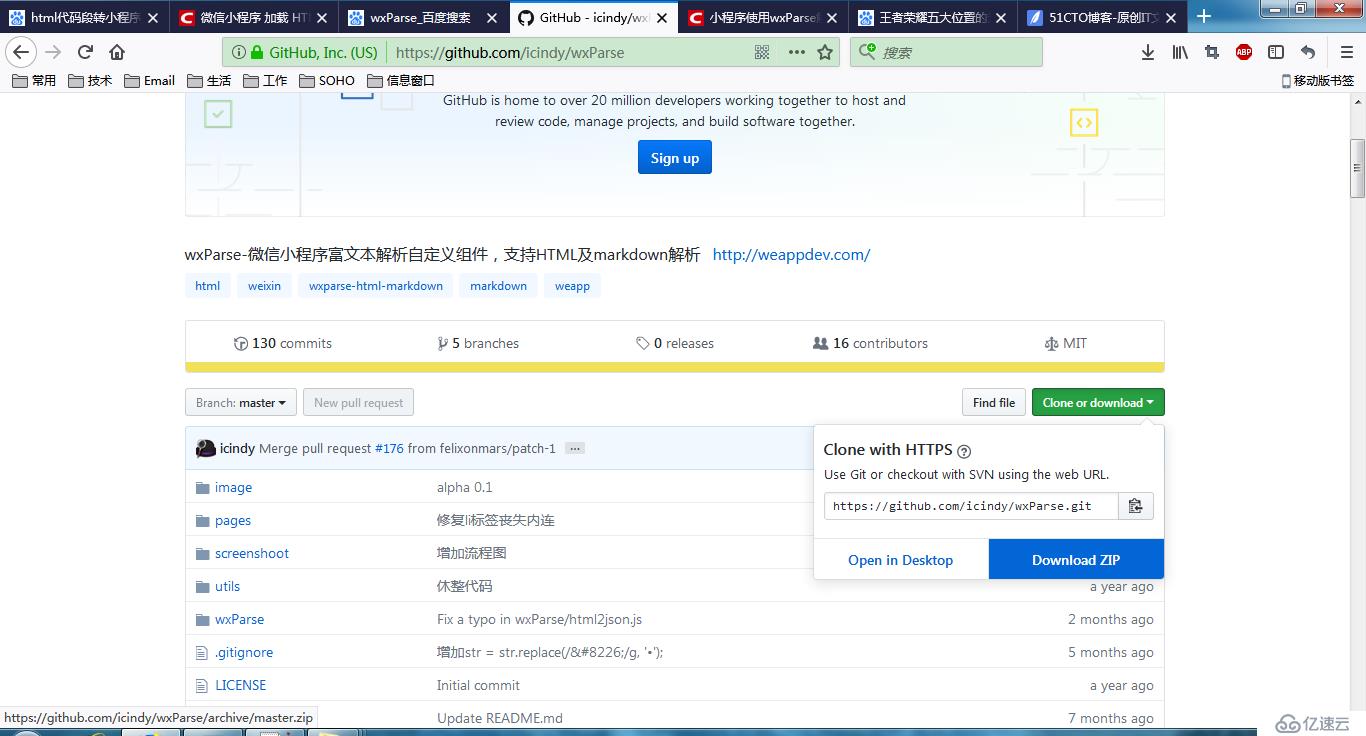This screenshot has height=736, width=1366.
Task: Show site info via shield icon
Action: click(x=238, y=52)
